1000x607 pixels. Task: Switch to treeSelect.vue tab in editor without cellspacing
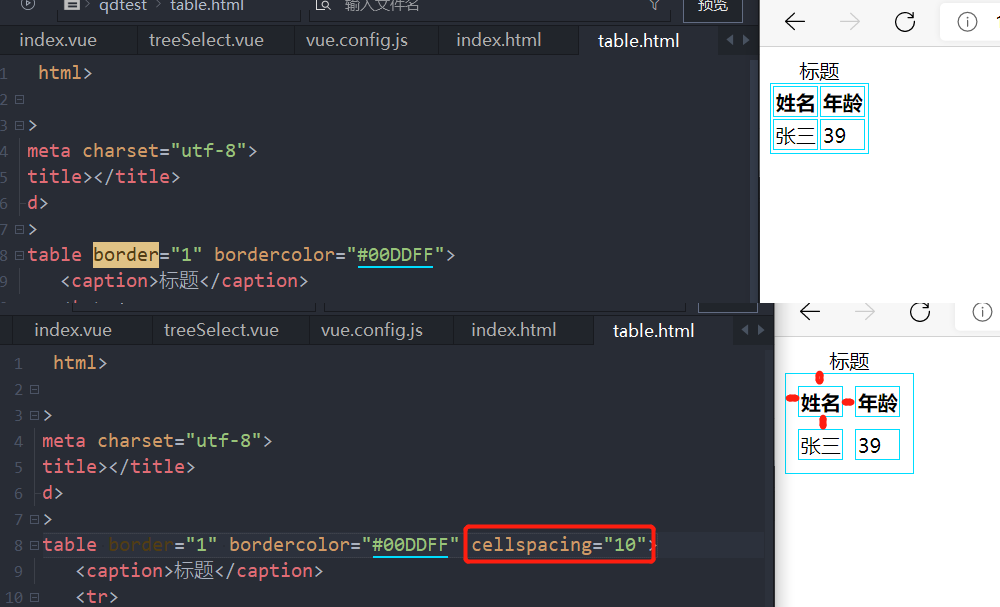[x=207, y=40]
